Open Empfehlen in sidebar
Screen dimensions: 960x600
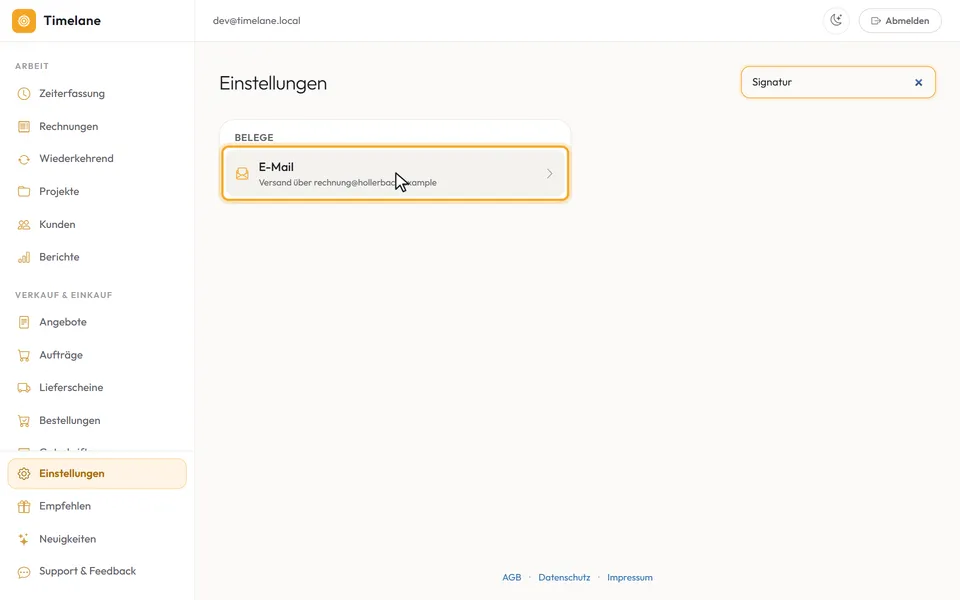pos(97,506)
